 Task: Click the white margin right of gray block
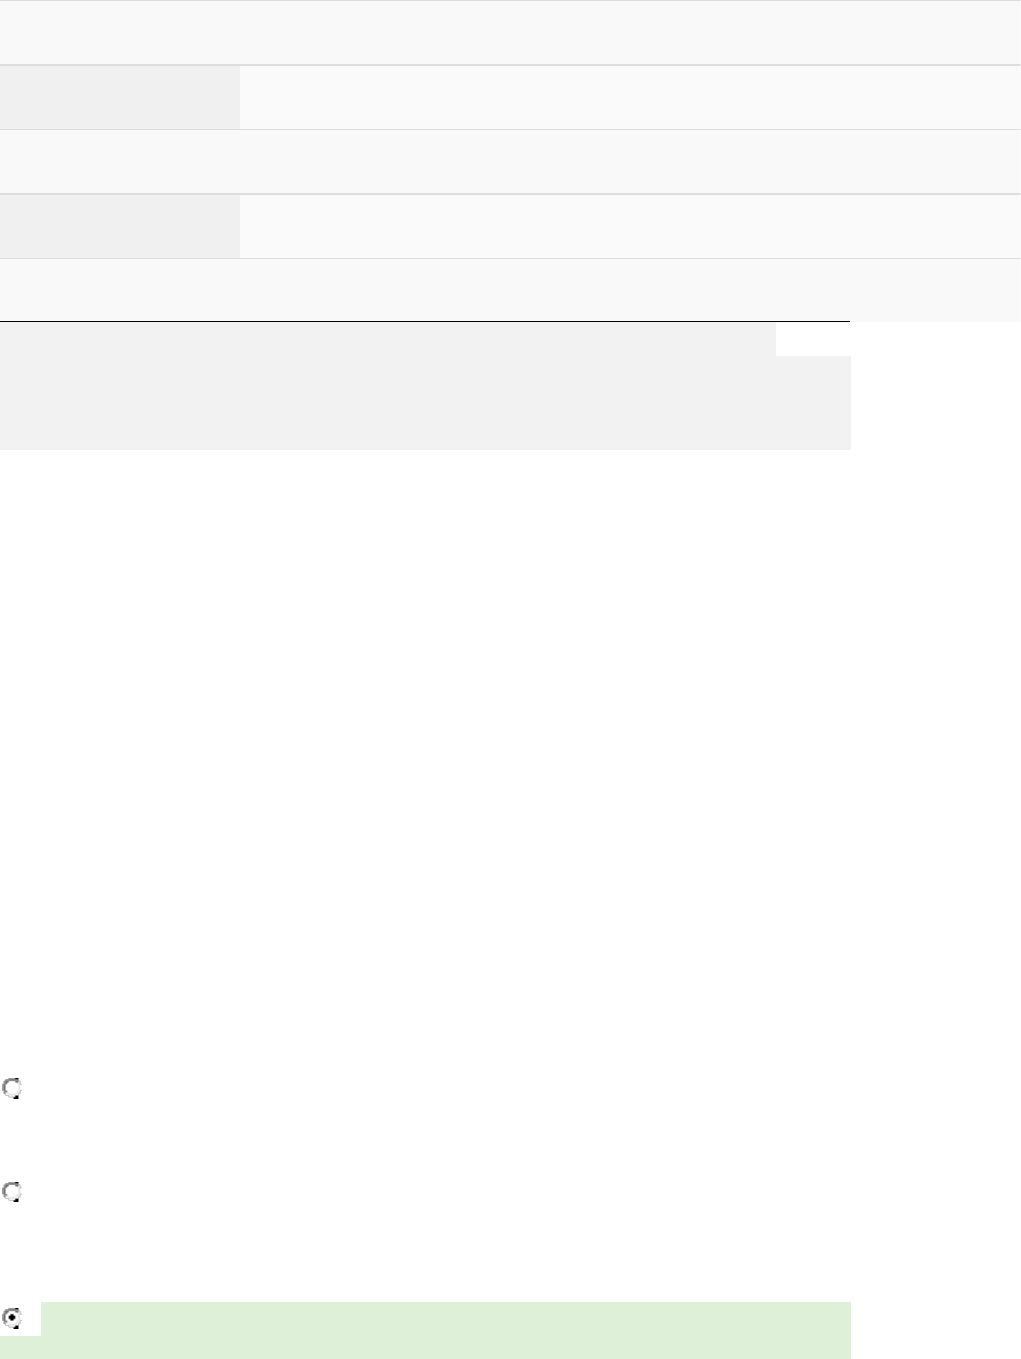935,390
